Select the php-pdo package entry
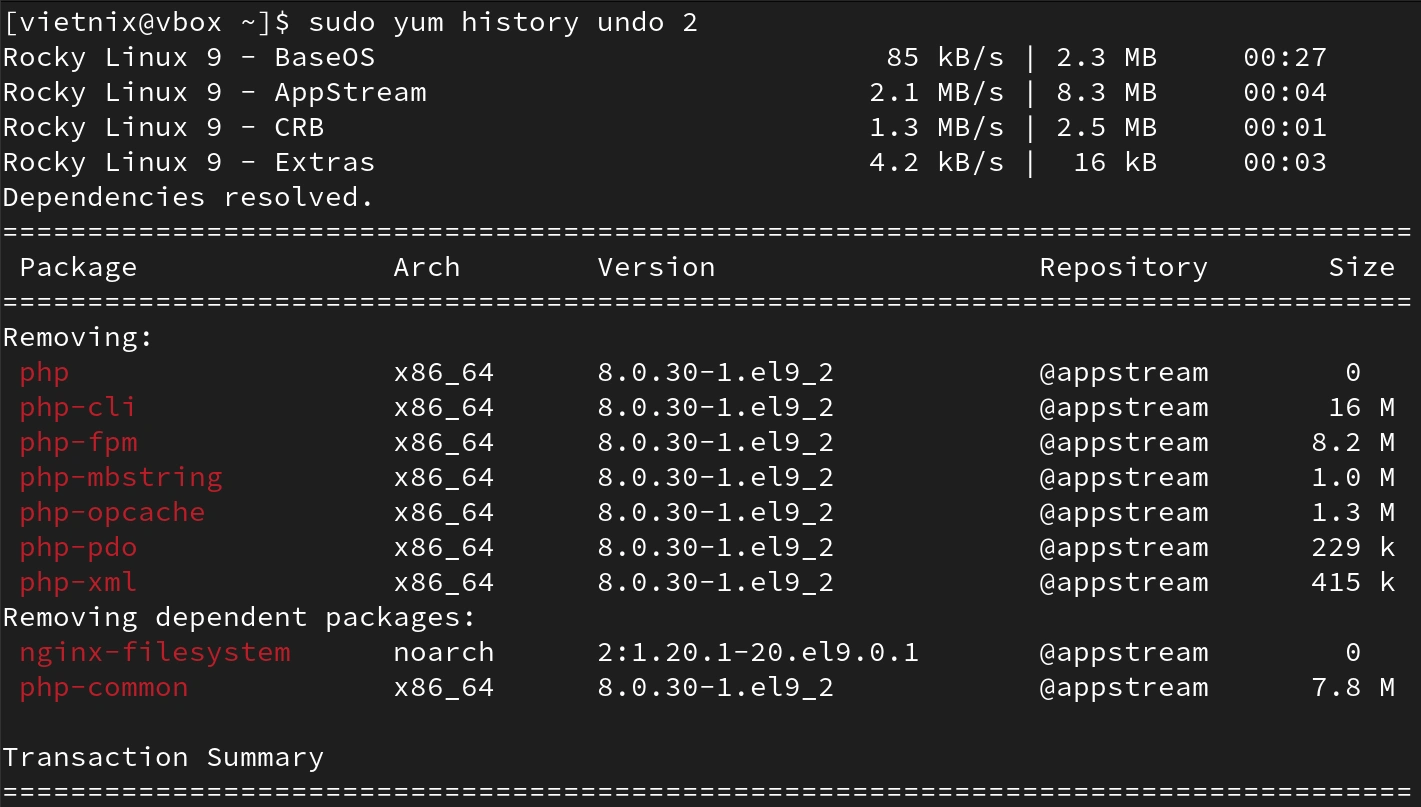The width and height of the screenshot is (1421, 807). (x=78, y=548)
